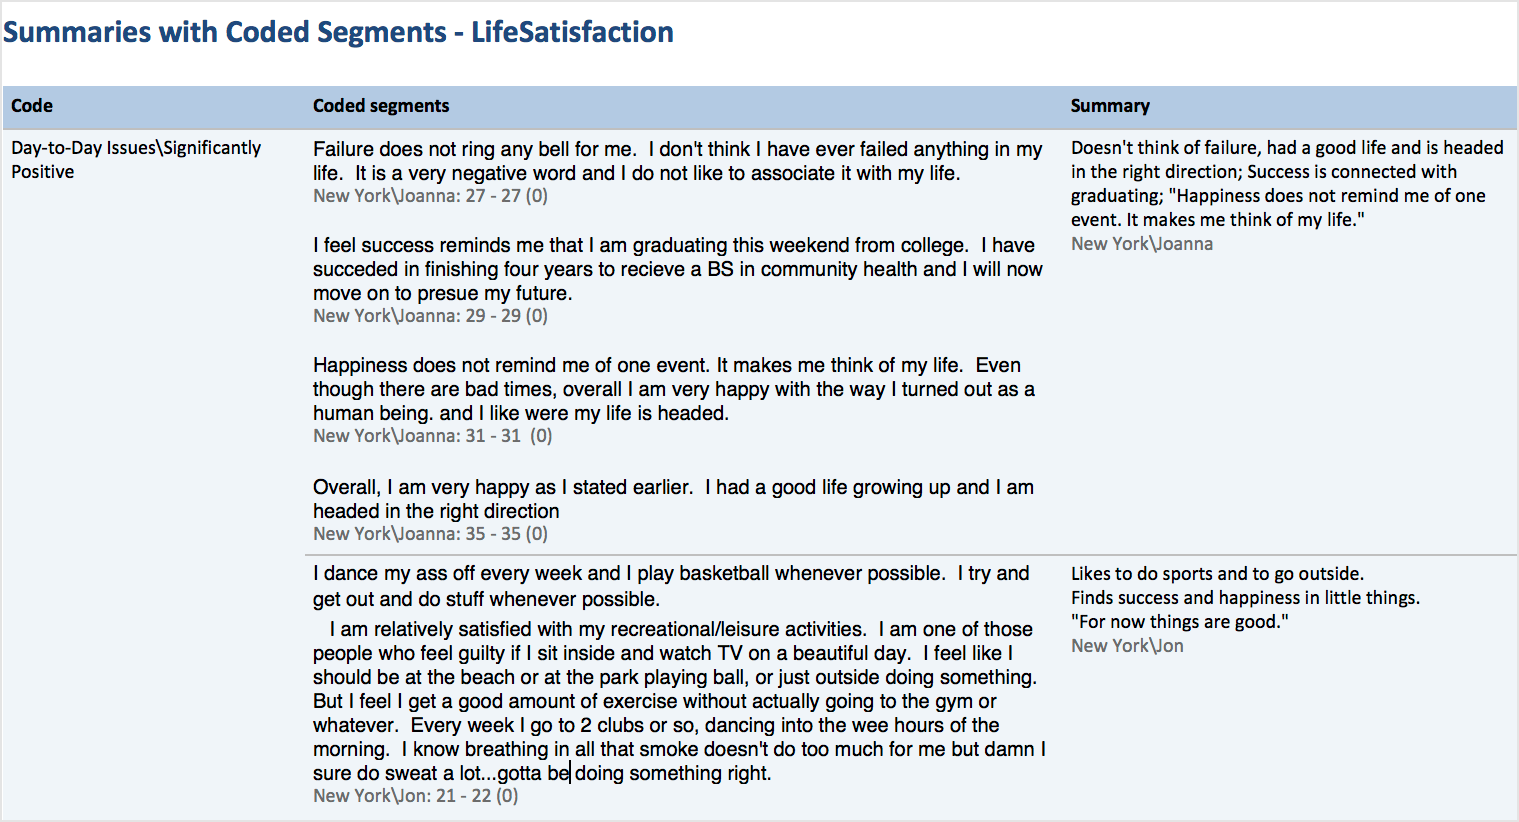Click the segment starting 'Failure does not ring'
Viewport: 1519px width, 822px height.
pos(678,161)
